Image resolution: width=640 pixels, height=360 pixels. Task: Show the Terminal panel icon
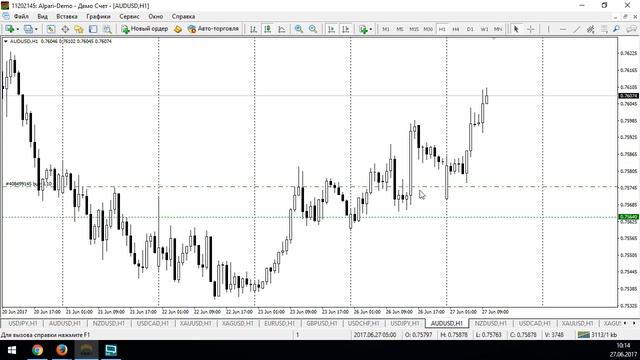93,29
